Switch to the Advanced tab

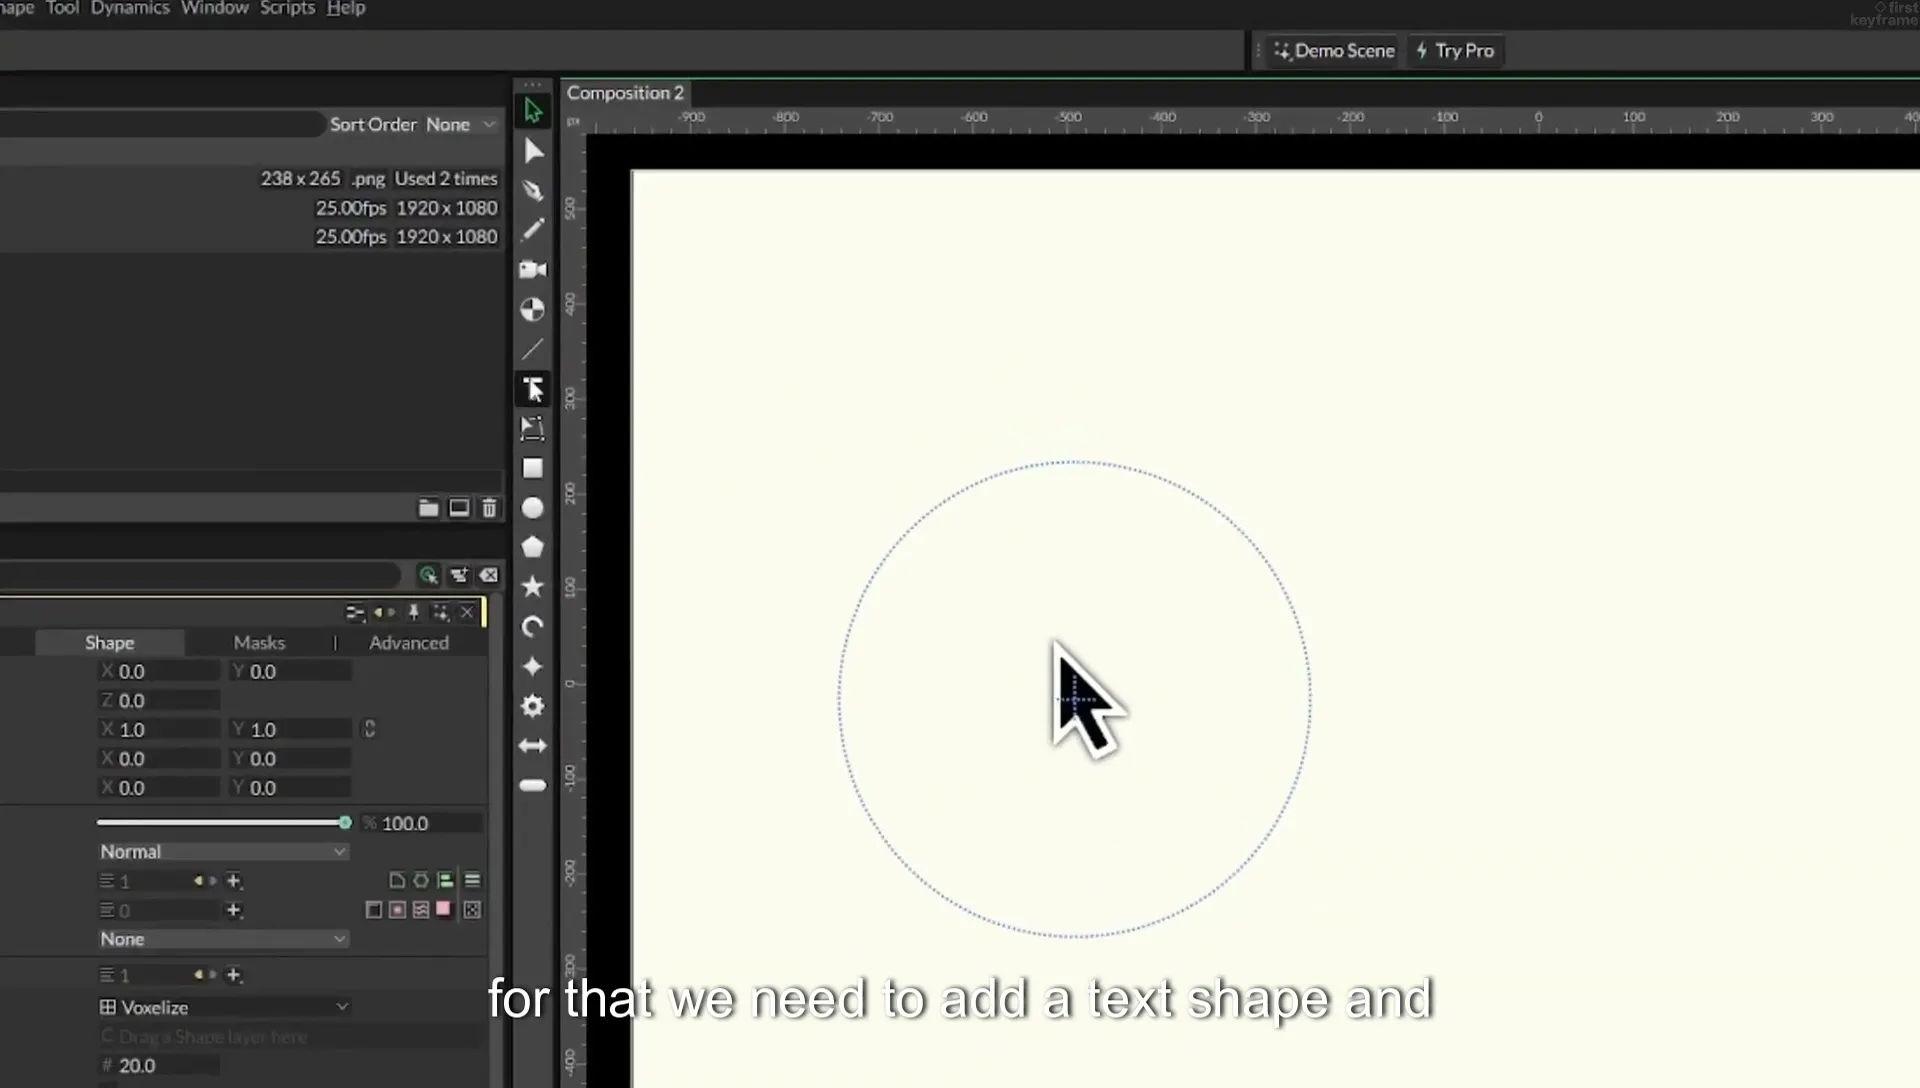point(409,643)
